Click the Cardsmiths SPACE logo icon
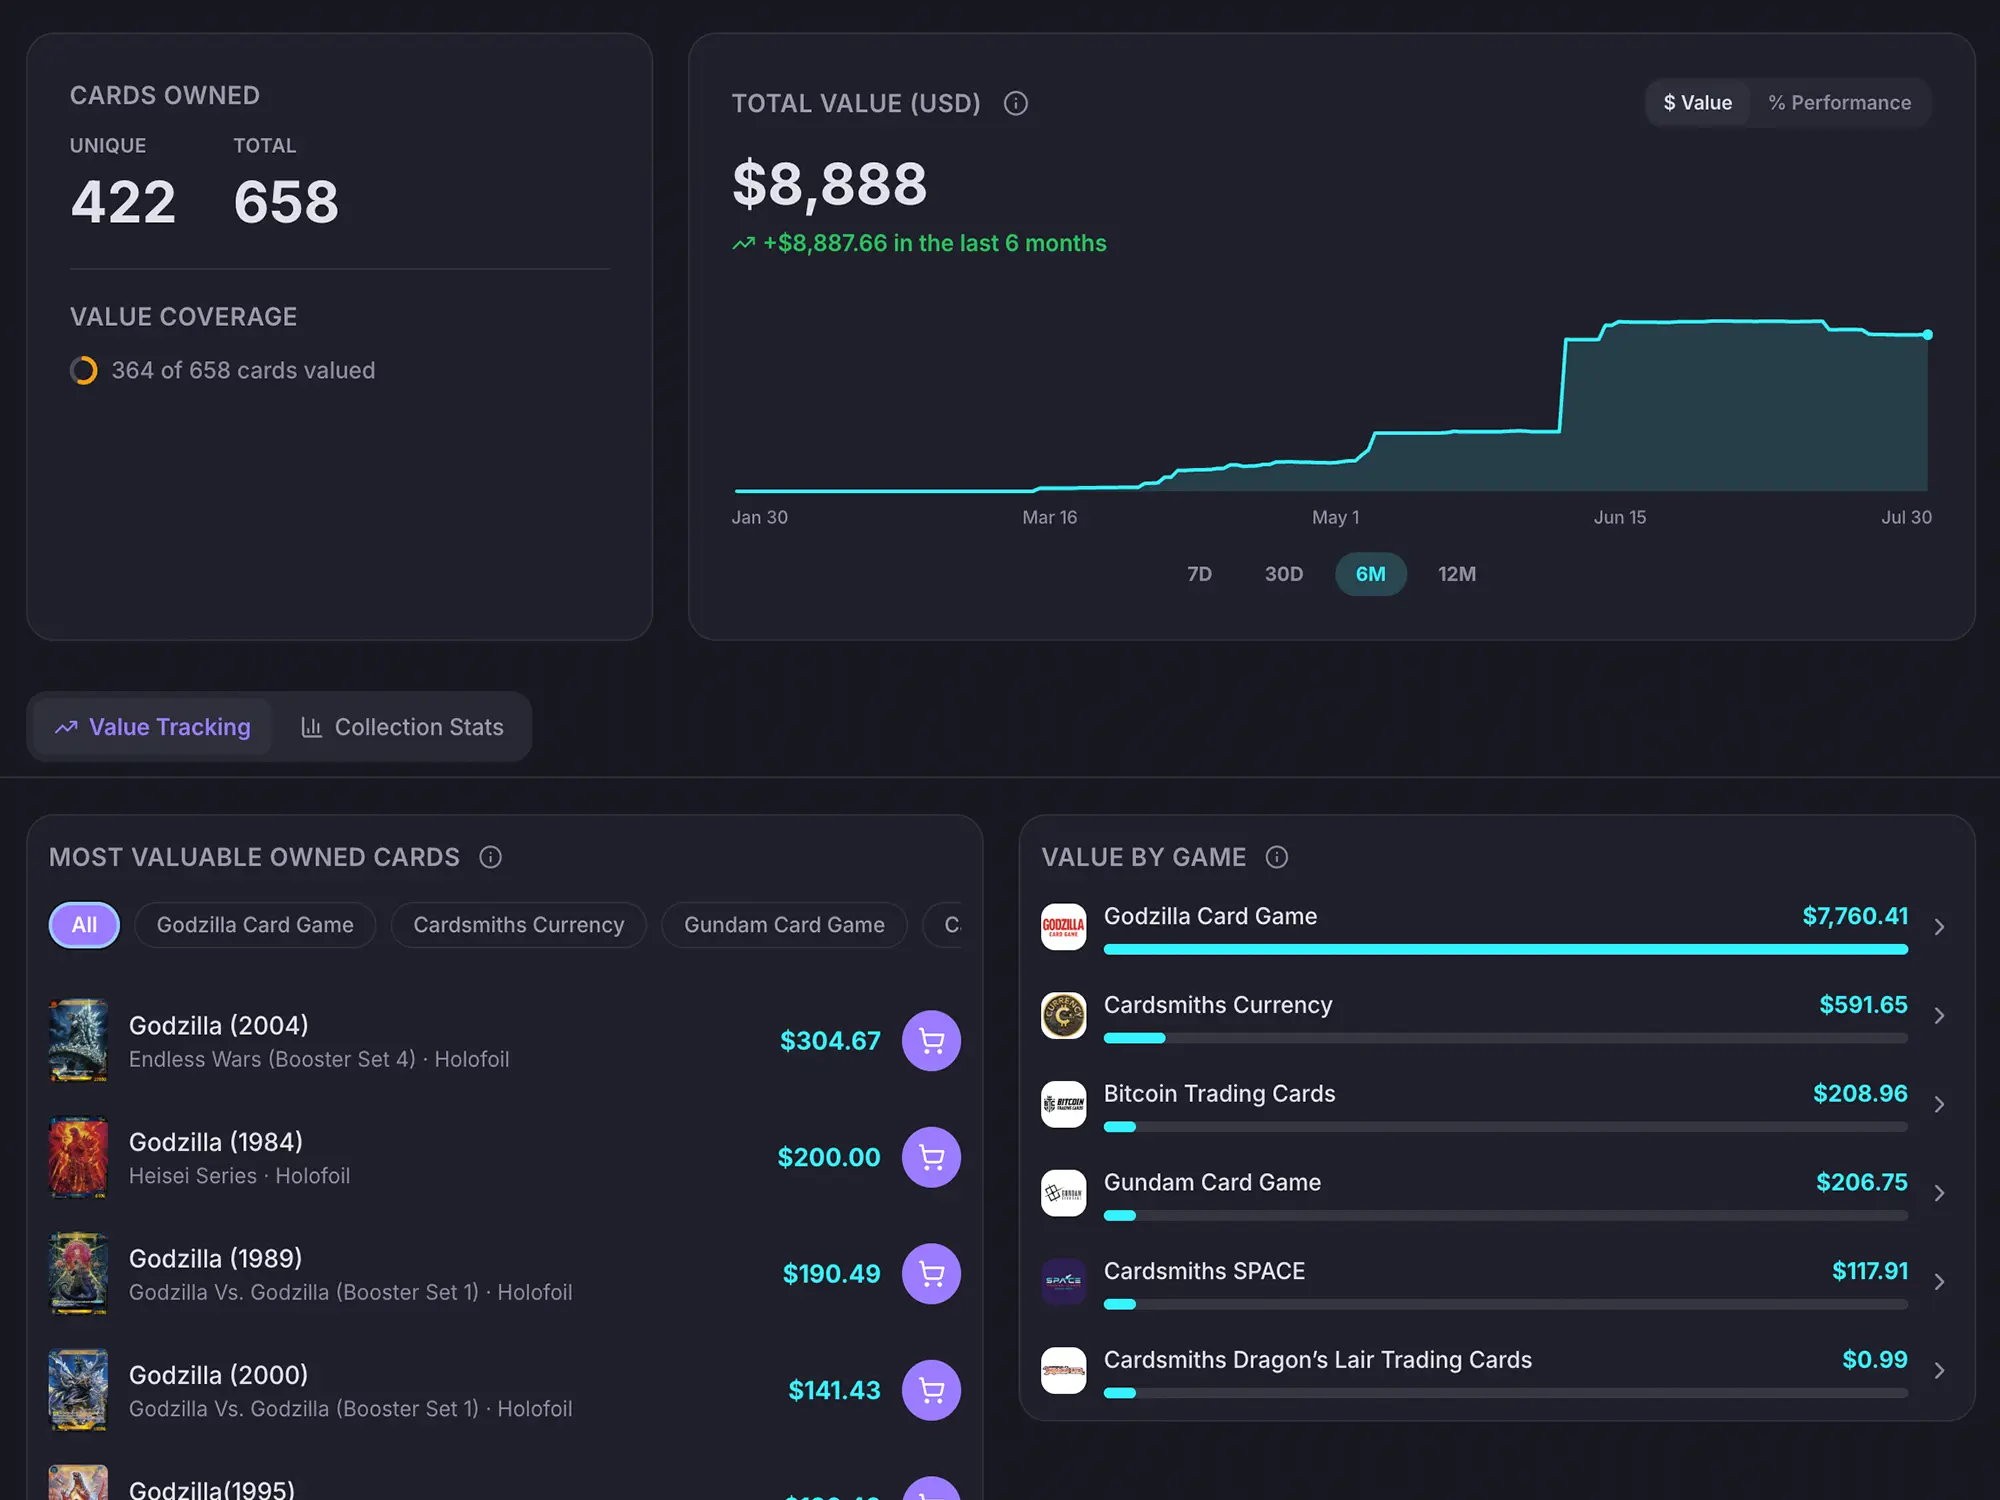Screen dimensions: 2000x1500 coord(1063,1282)
